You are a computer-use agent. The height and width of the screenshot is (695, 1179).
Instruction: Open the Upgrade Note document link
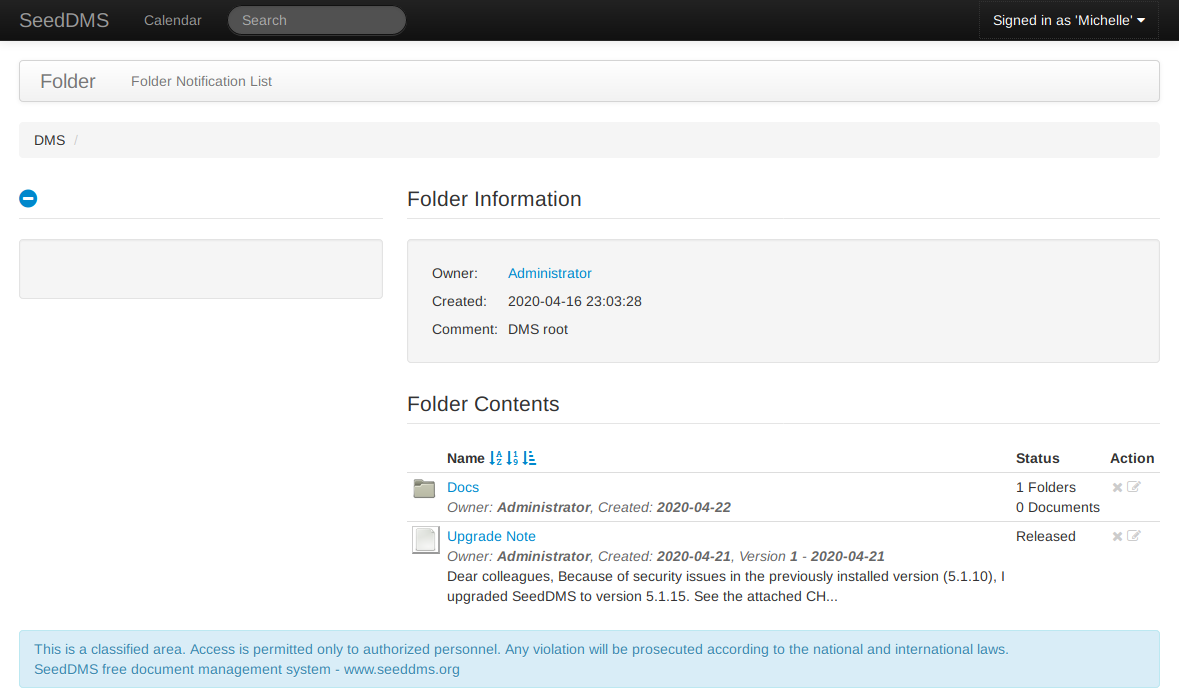491,537
